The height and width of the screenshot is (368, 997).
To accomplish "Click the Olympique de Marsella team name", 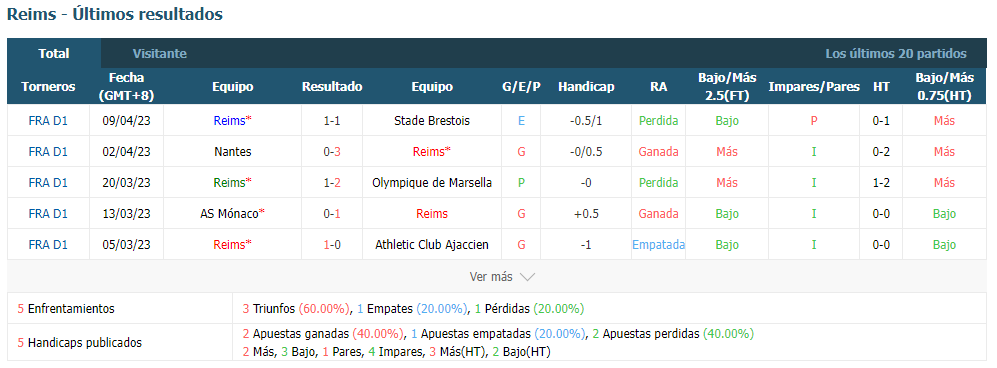I will pos(432,183).
